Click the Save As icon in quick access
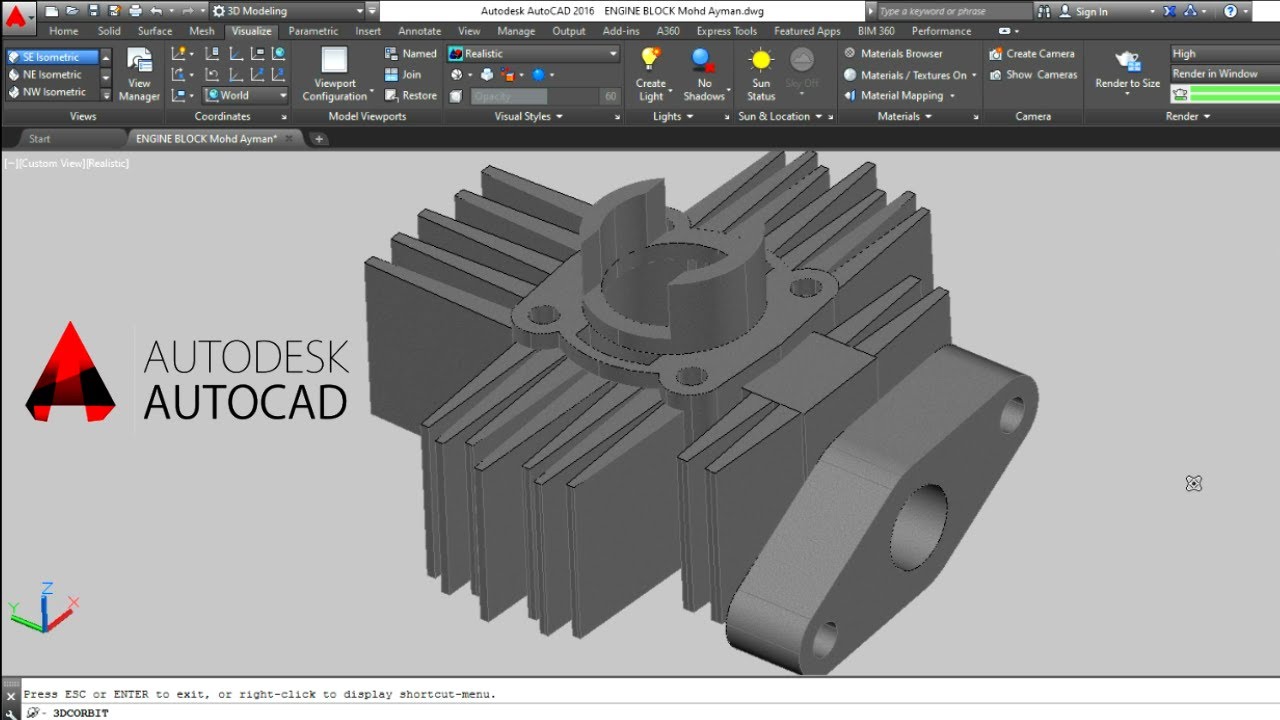1280x720 pixels. point(113,11)
